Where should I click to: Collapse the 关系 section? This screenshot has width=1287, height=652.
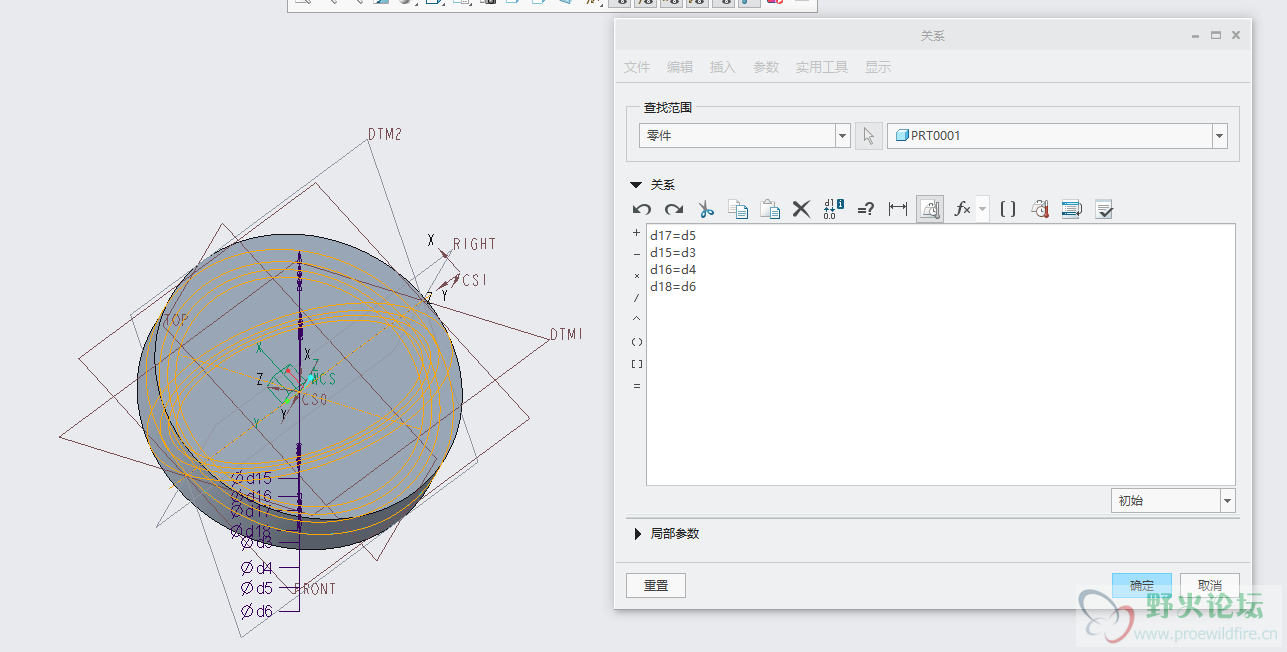pos(636,185)
